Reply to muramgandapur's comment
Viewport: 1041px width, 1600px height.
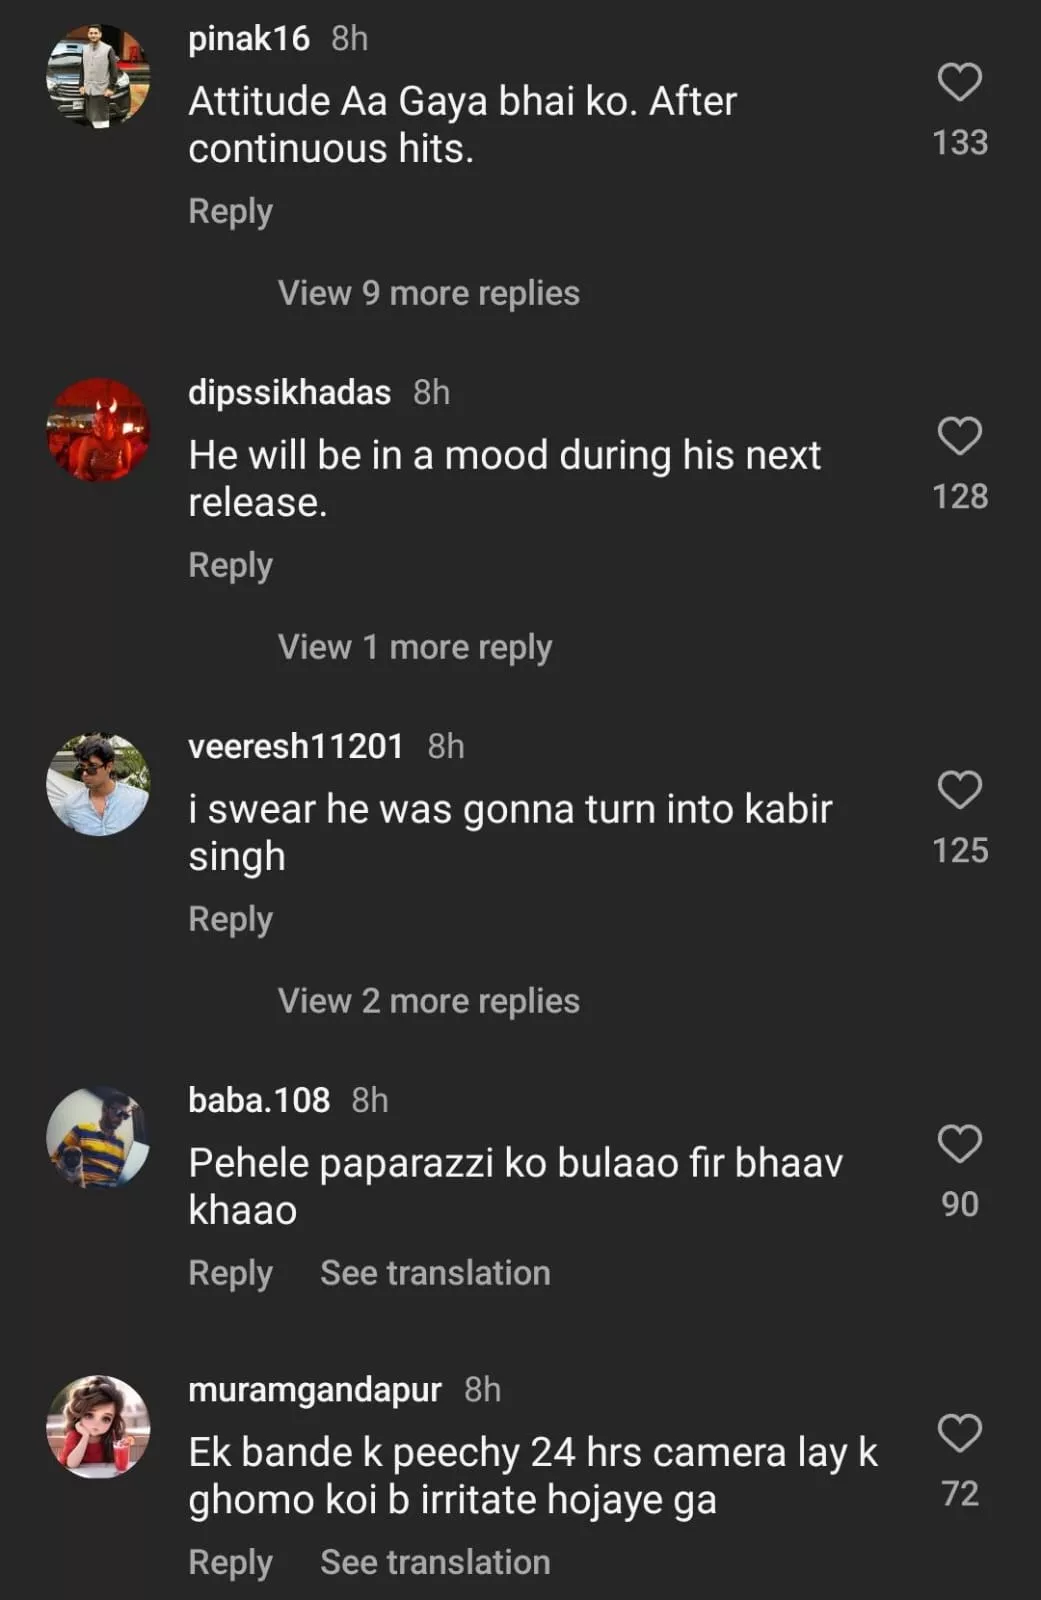coord(230,1562)
